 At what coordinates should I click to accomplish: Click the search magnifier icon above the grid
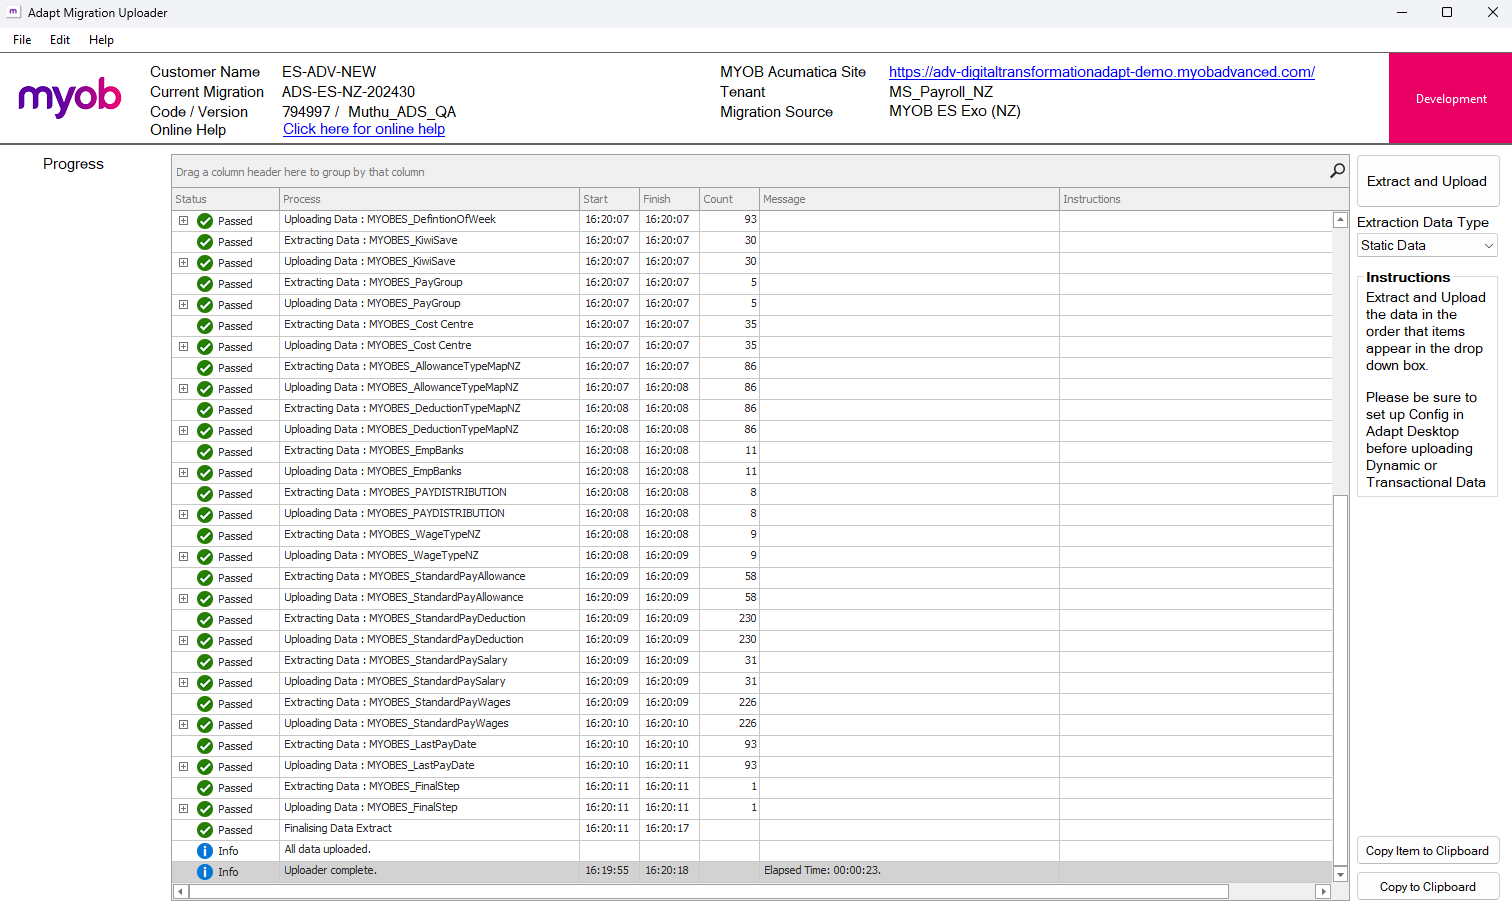(x=1337, y=171)
